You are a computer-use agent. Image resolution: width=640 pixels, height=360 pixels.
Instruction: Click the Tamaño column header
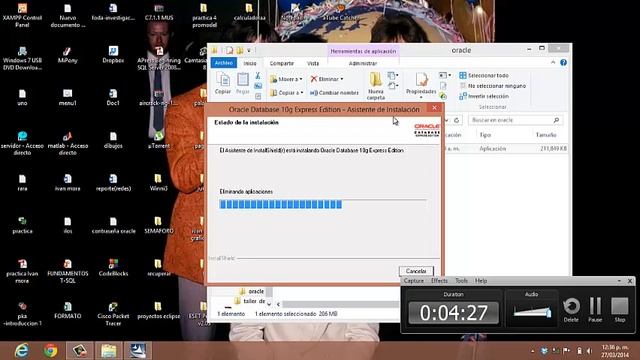[x=546, y=135]
